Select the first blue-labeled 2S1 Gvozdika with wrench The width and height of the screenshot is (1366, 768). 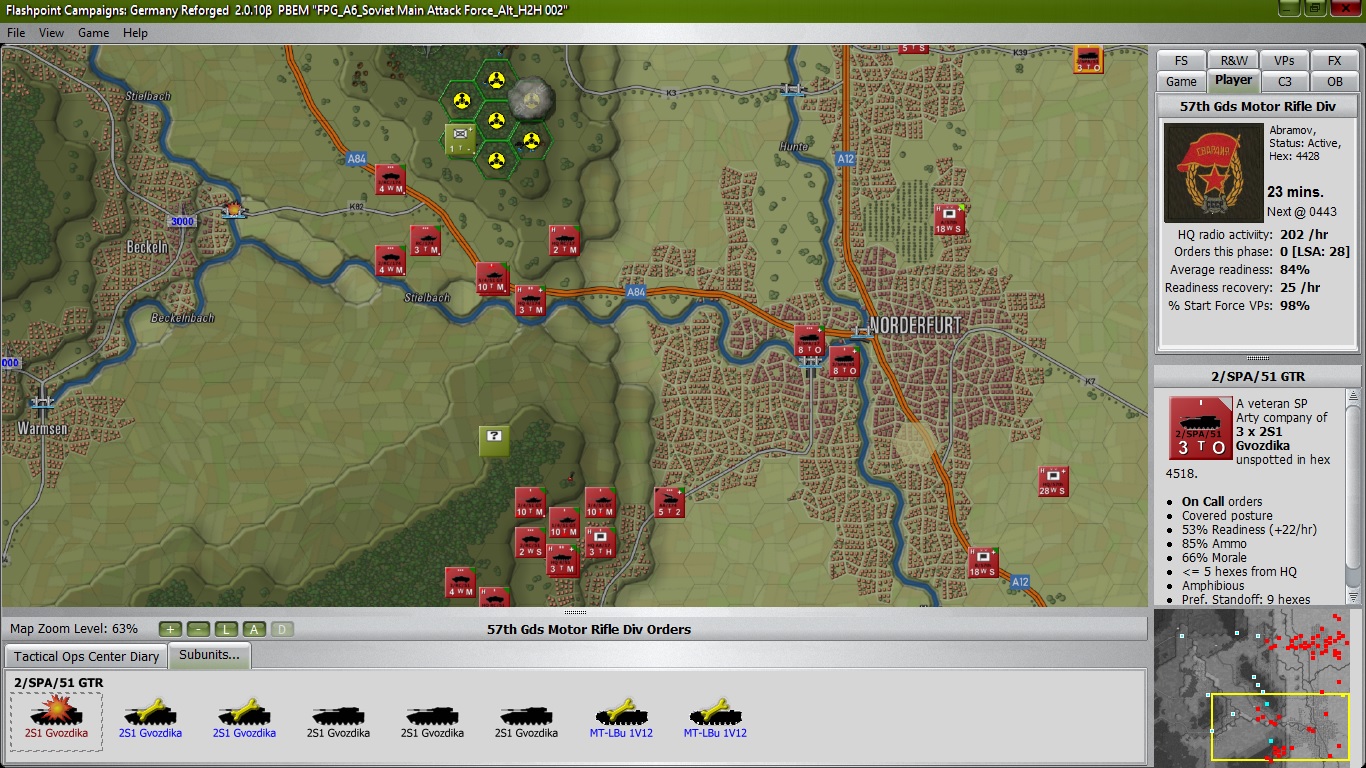[x=150, y=719]
